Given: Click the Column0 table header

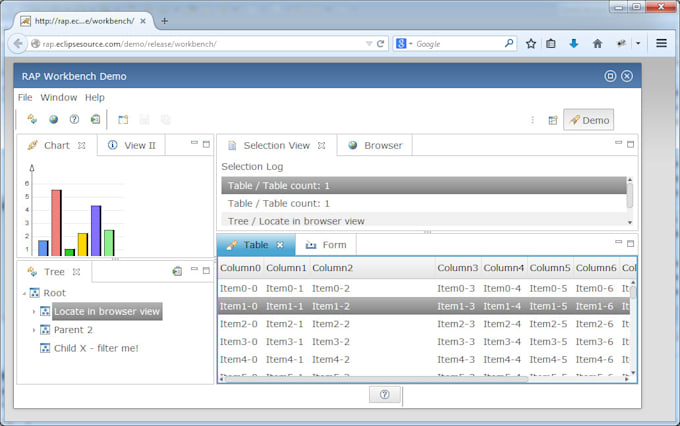Looking at the screenshot, I should coord(240,268).
